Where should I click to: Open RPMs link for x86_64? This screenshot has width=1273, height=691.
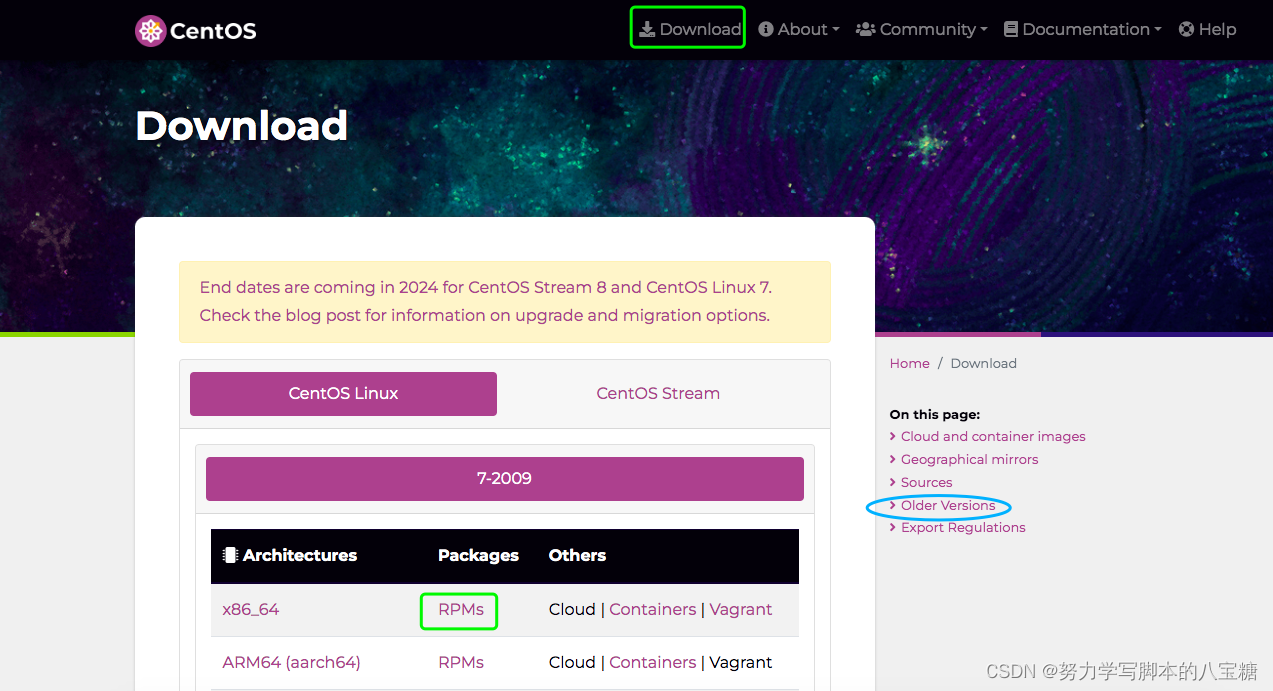461,609
